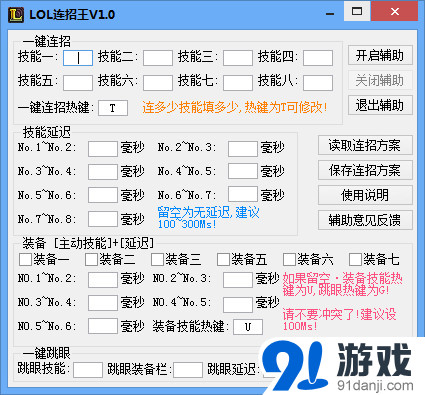Viewport: 425px width, 395px height.
Task: Focus 技能延迟 No.3~No.4 delay field
Action: tap(103, 171)
